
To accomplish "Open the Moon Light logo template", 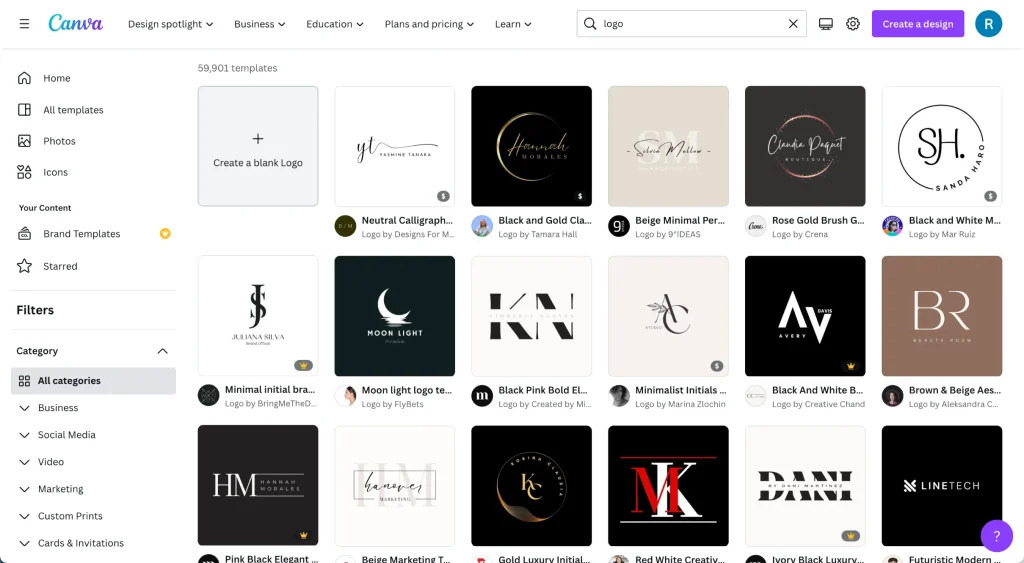I will [x=394, y=316].
